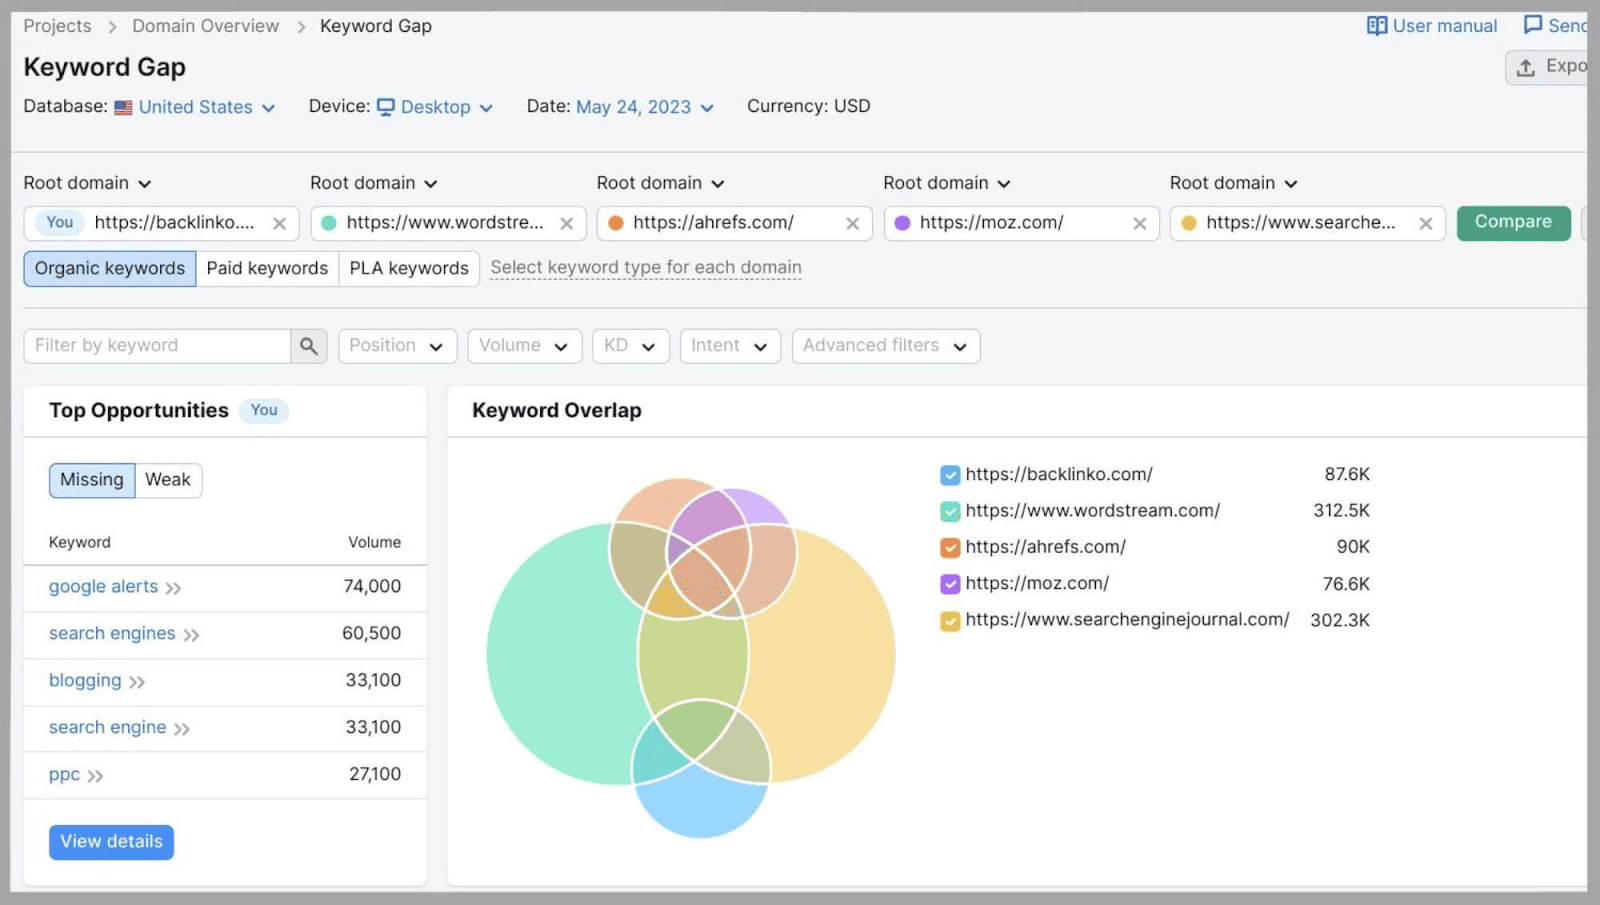This screenshot has height=905, width=1600.
Task: Click the View details button
Action: (110, 841)
